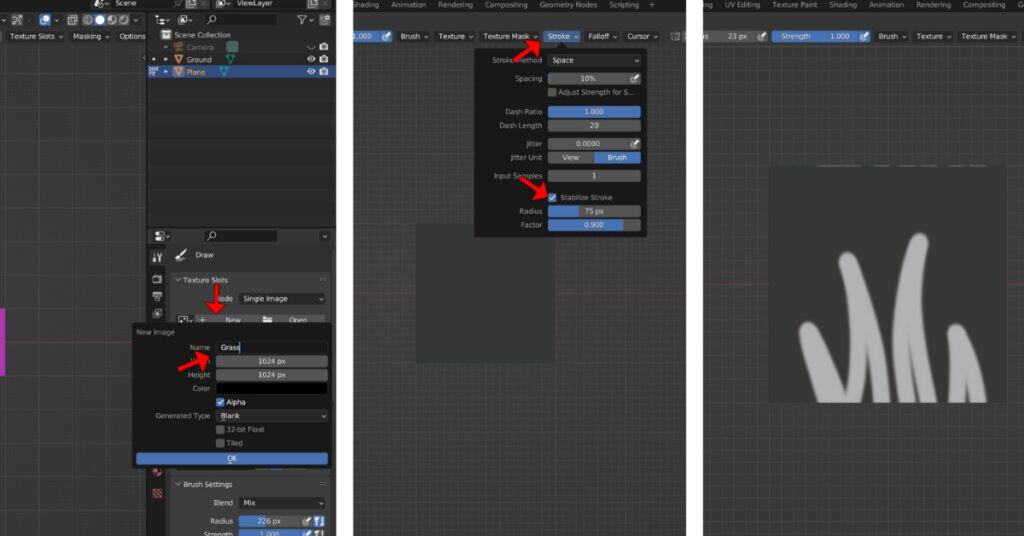
Task: Open Generated Type dropdown showing Blank
Action: (x=272, y=416)
